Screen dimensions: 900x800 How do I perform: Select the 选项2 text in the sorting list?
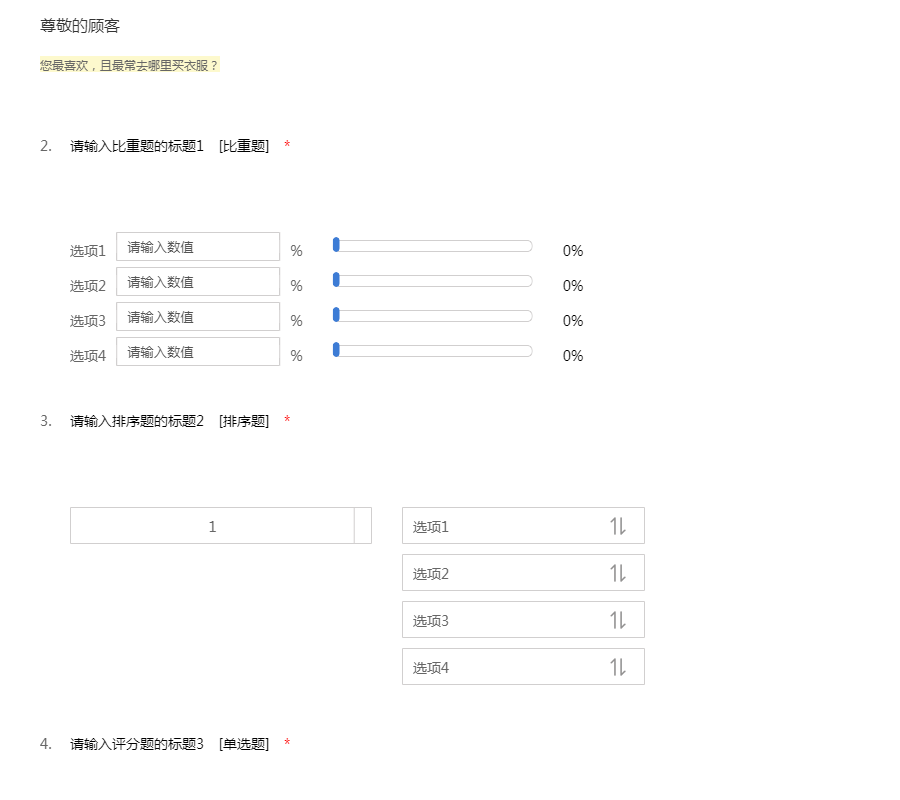coord(431,574)
